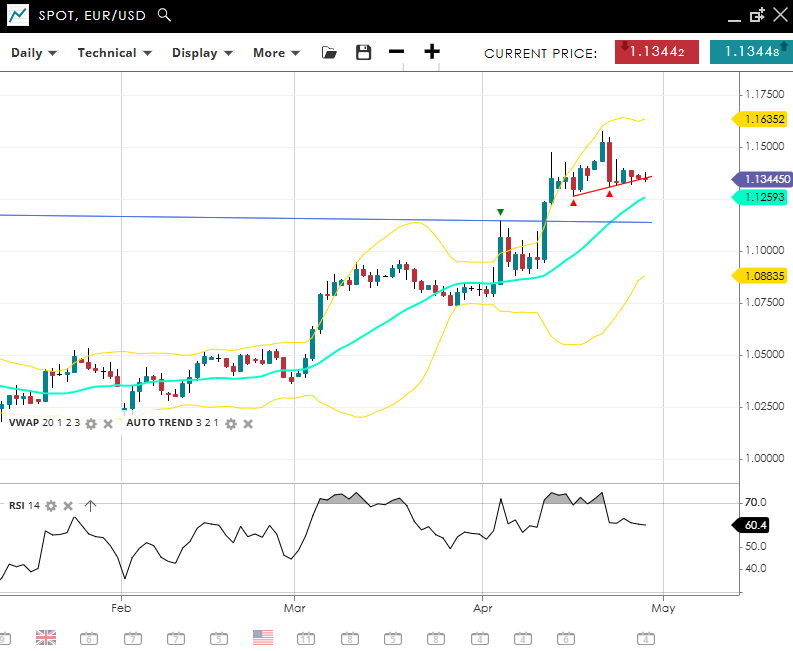The width and height of the screenshot is (793, 651).
Task: Click the US flag event marker
Action: click(263, 637)
